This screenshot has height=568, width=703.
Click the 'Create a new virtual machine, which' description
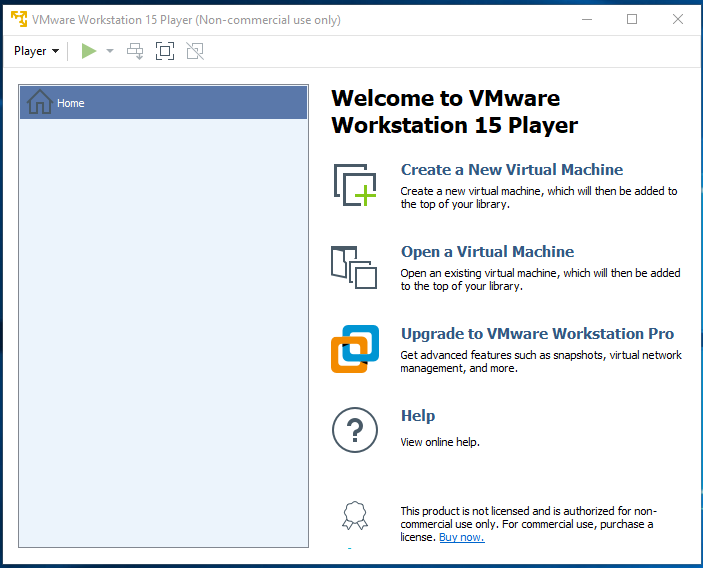click(539, 197)
